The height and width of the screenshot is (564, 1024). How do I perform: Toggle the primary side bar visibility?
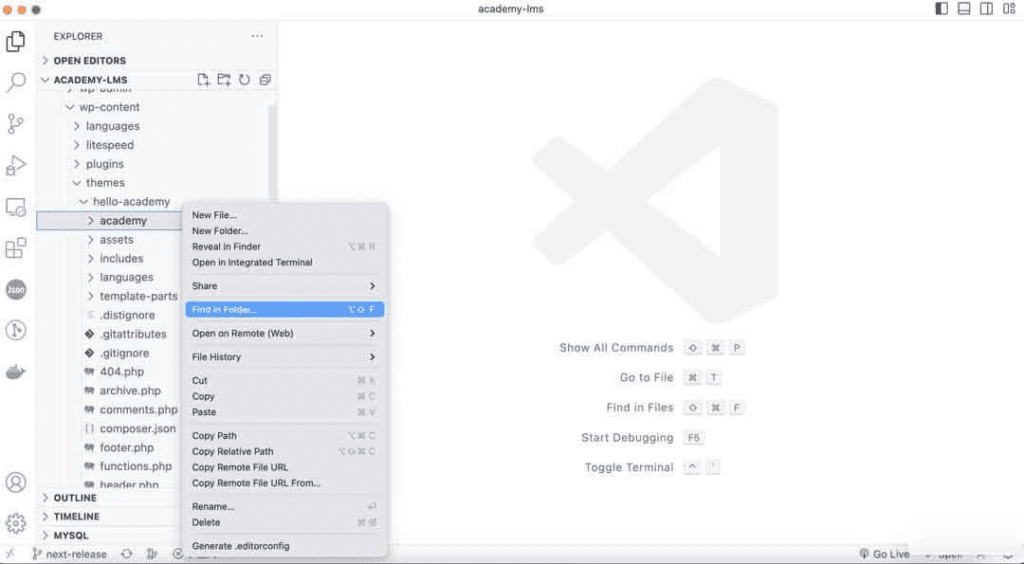click(x=941, y=9)
